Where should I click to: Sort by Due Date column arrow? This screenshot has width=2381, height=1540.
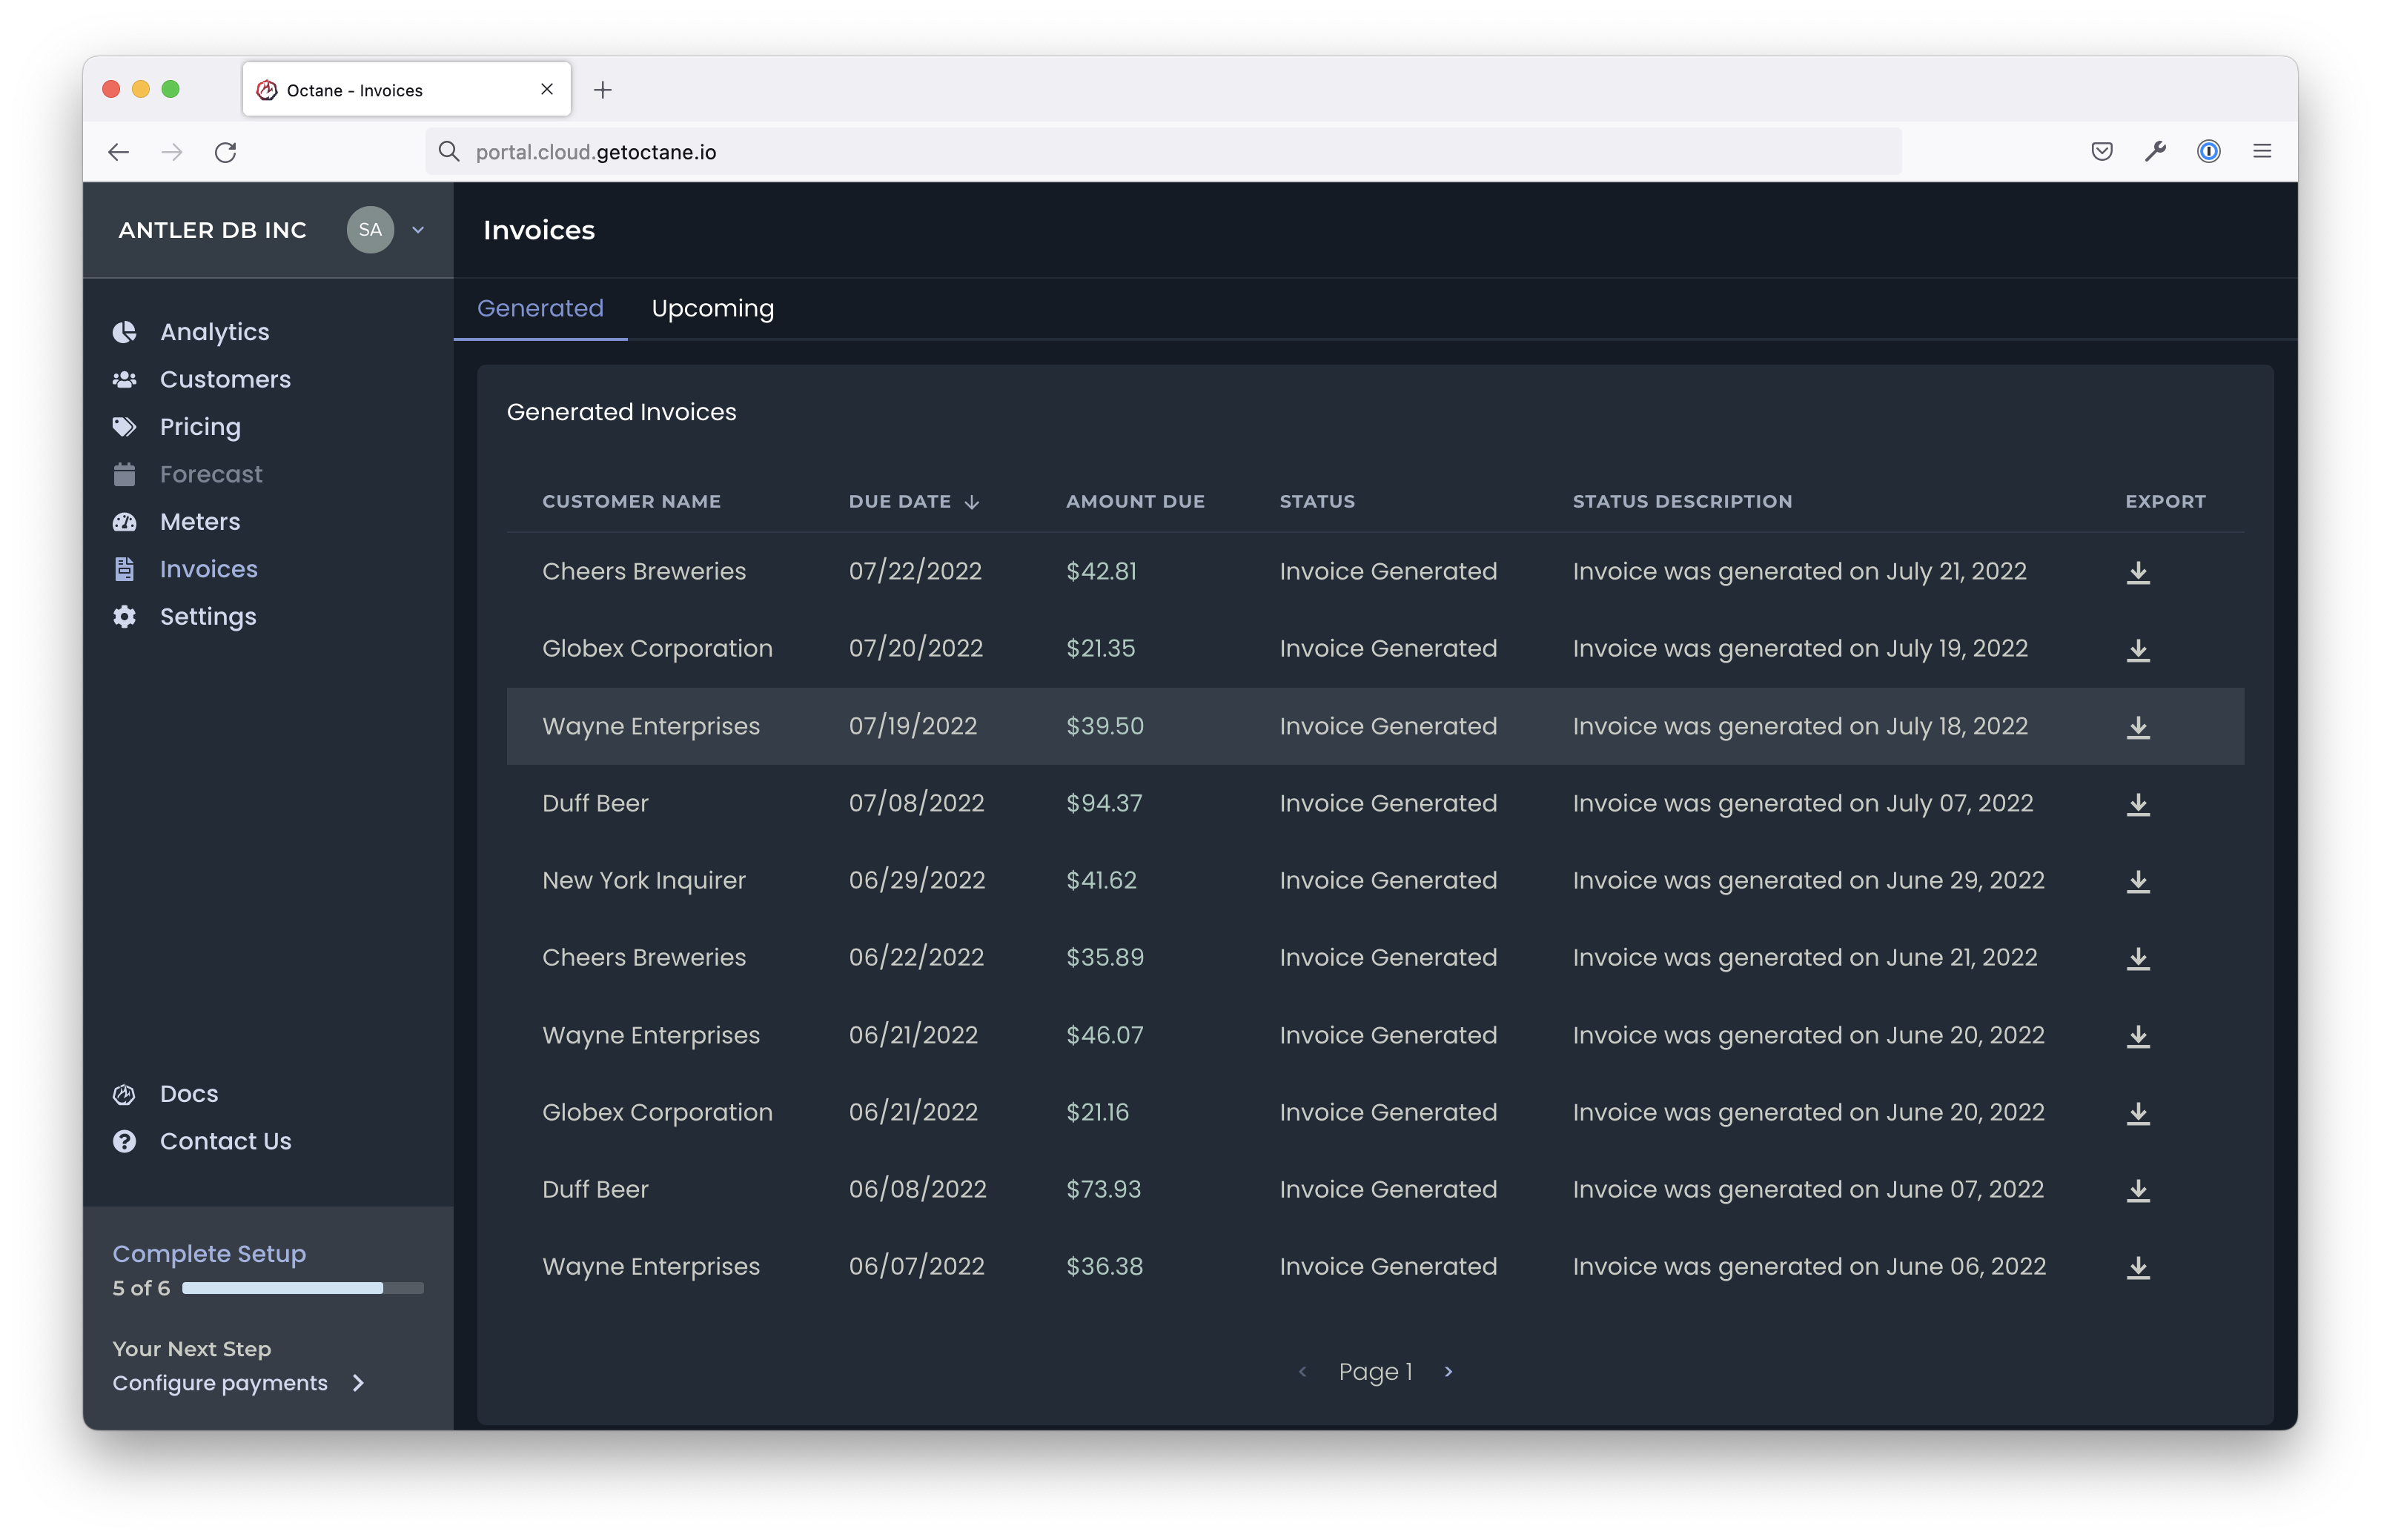[x=972, y=502]
